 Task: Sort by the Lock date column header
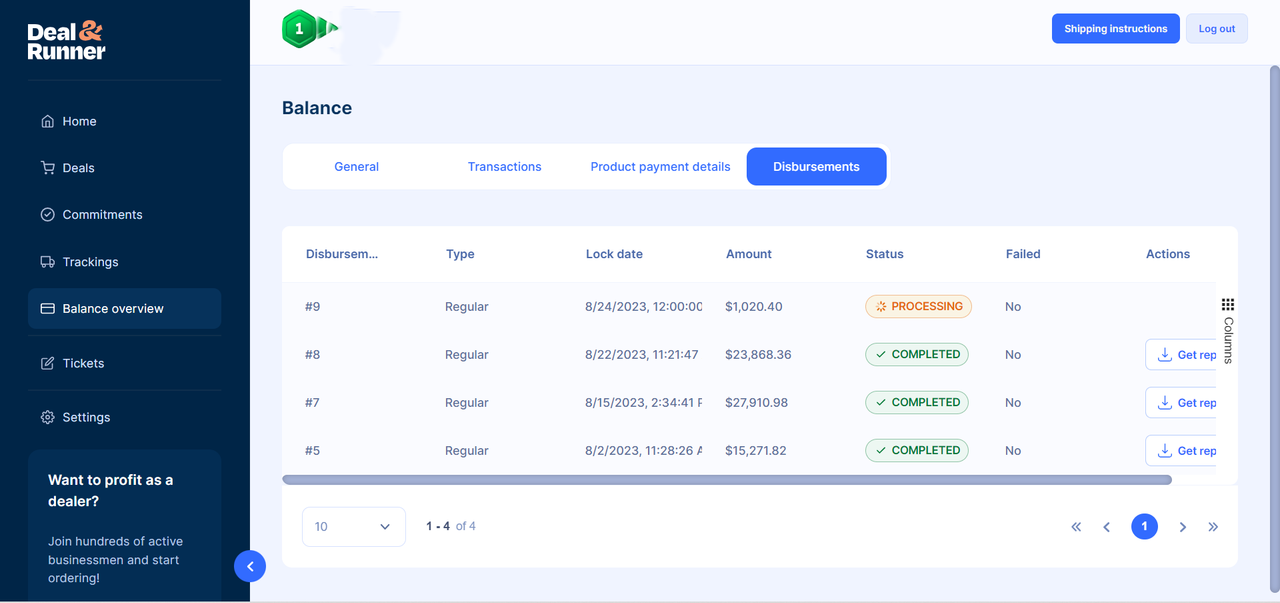[614, 254]
